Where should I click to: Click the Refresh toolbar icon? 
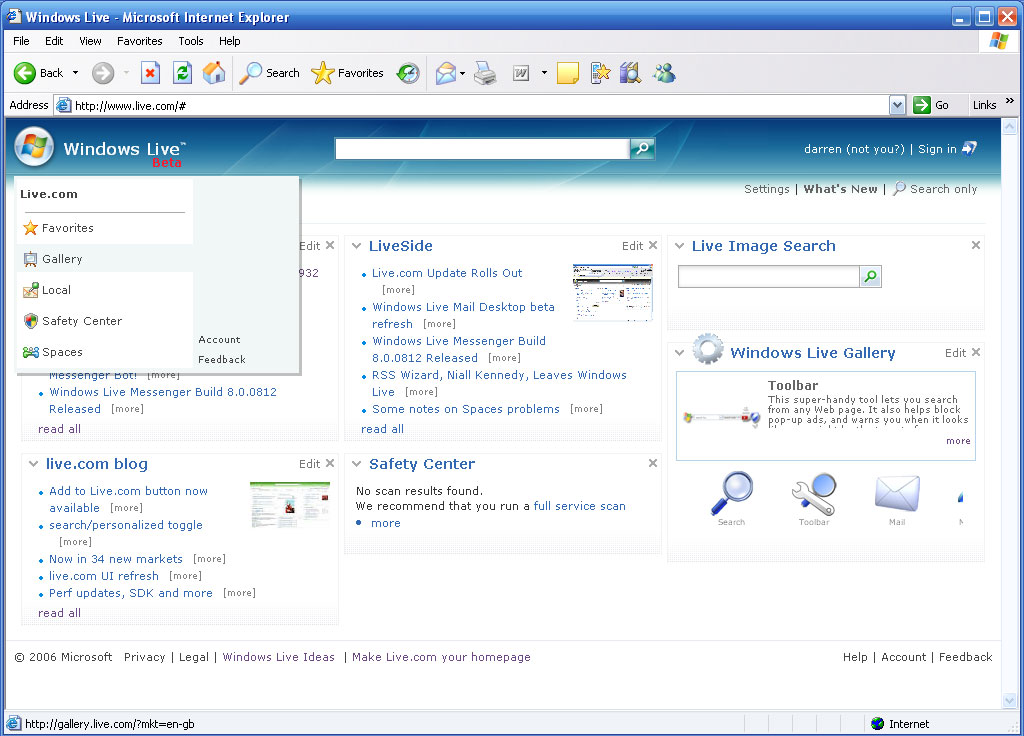pos(182,73)
